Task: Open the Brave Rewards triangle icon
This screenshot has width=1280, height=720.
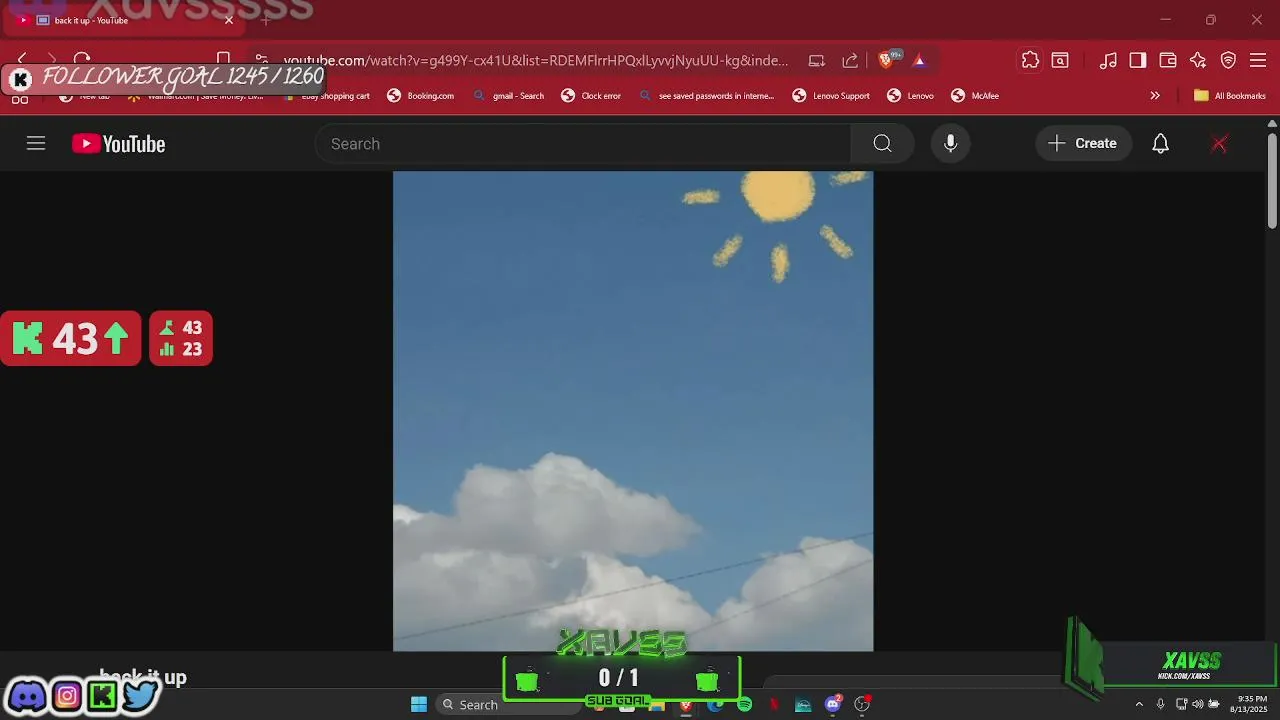Action: 919,60
